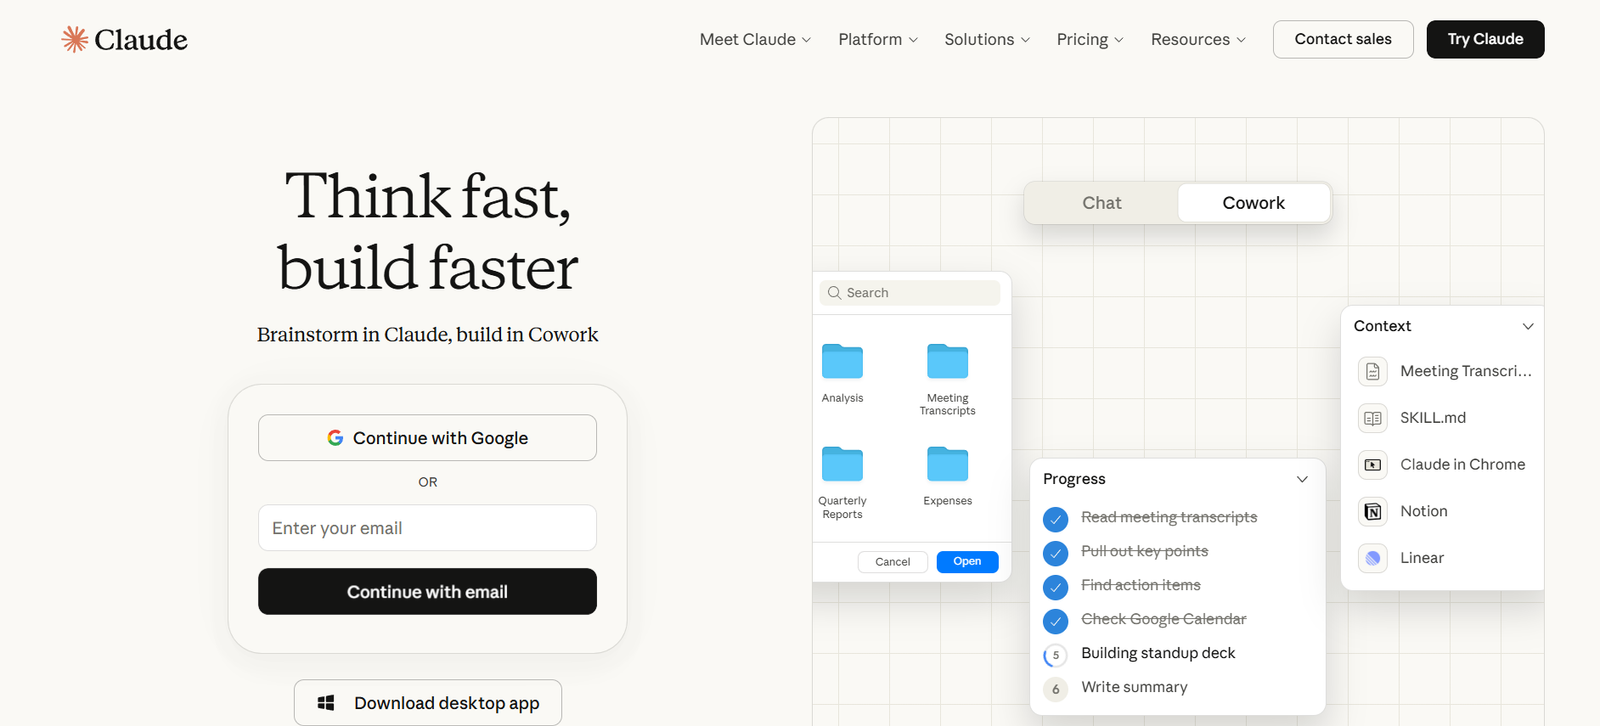Select the Meeting Transcripts folder icon
Viewport: 1600px width, 726px height.
tap(947, 362)
